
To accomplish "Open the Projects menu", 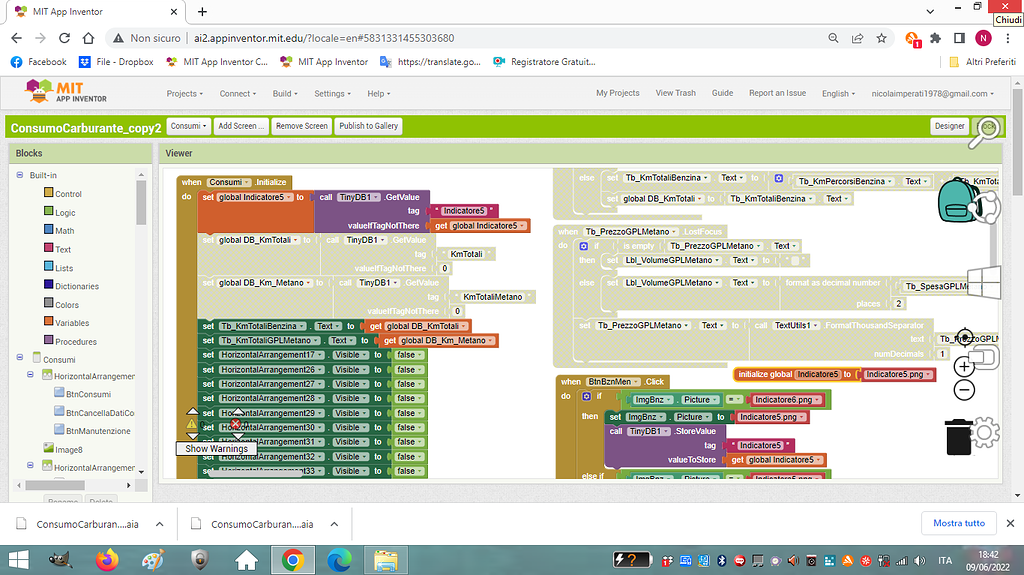I will (x=184, y=94).
